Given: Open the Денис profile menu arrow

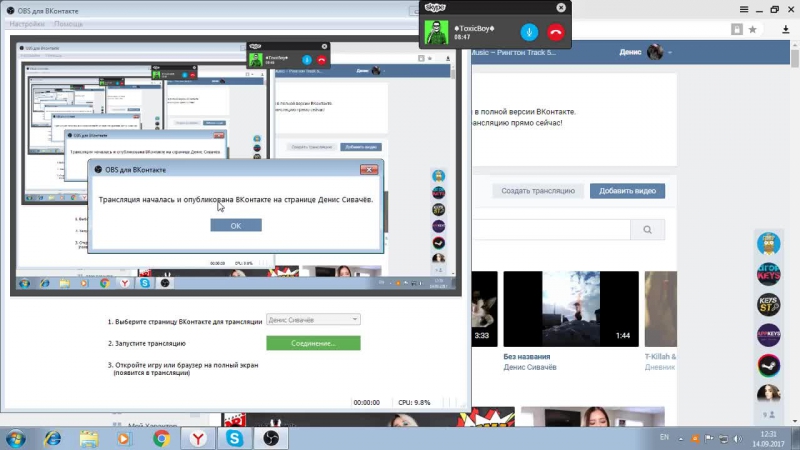Looking at the screenshot, I should point(670,53).
